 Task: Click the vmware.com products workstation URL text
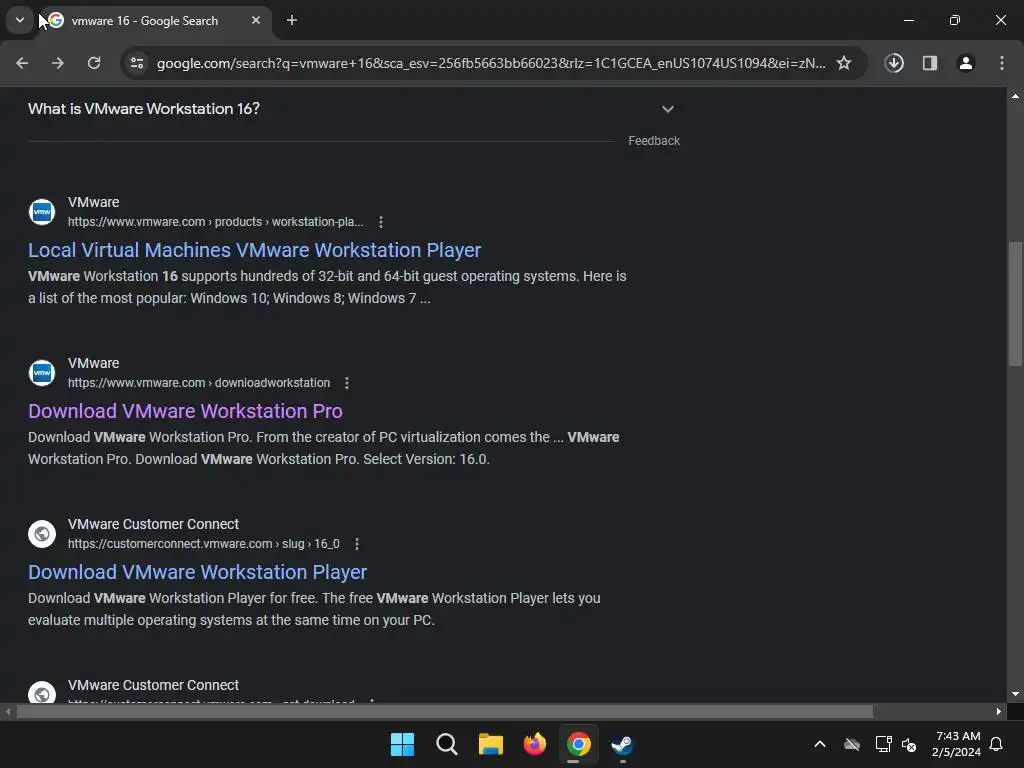point(216,222)
